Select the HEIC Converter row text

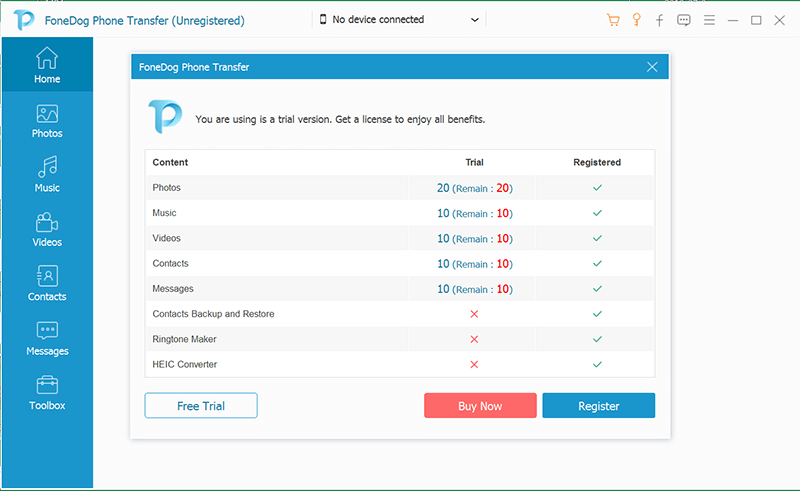point(185,364)
